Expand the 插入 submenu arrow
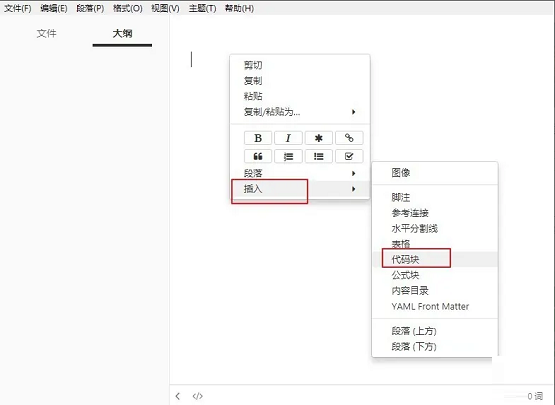Image resolution: width=555 pixels, height=405 pixels. (x=353, y=189)
